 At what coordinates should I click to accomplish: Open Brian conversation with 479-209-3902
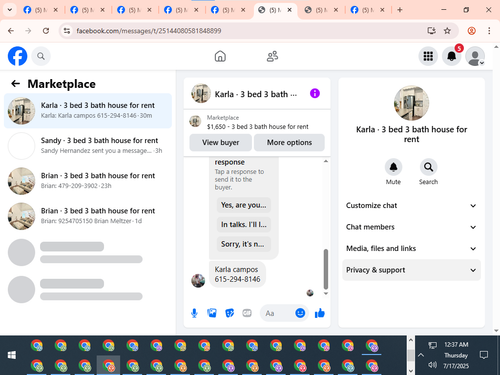[88, 181]
